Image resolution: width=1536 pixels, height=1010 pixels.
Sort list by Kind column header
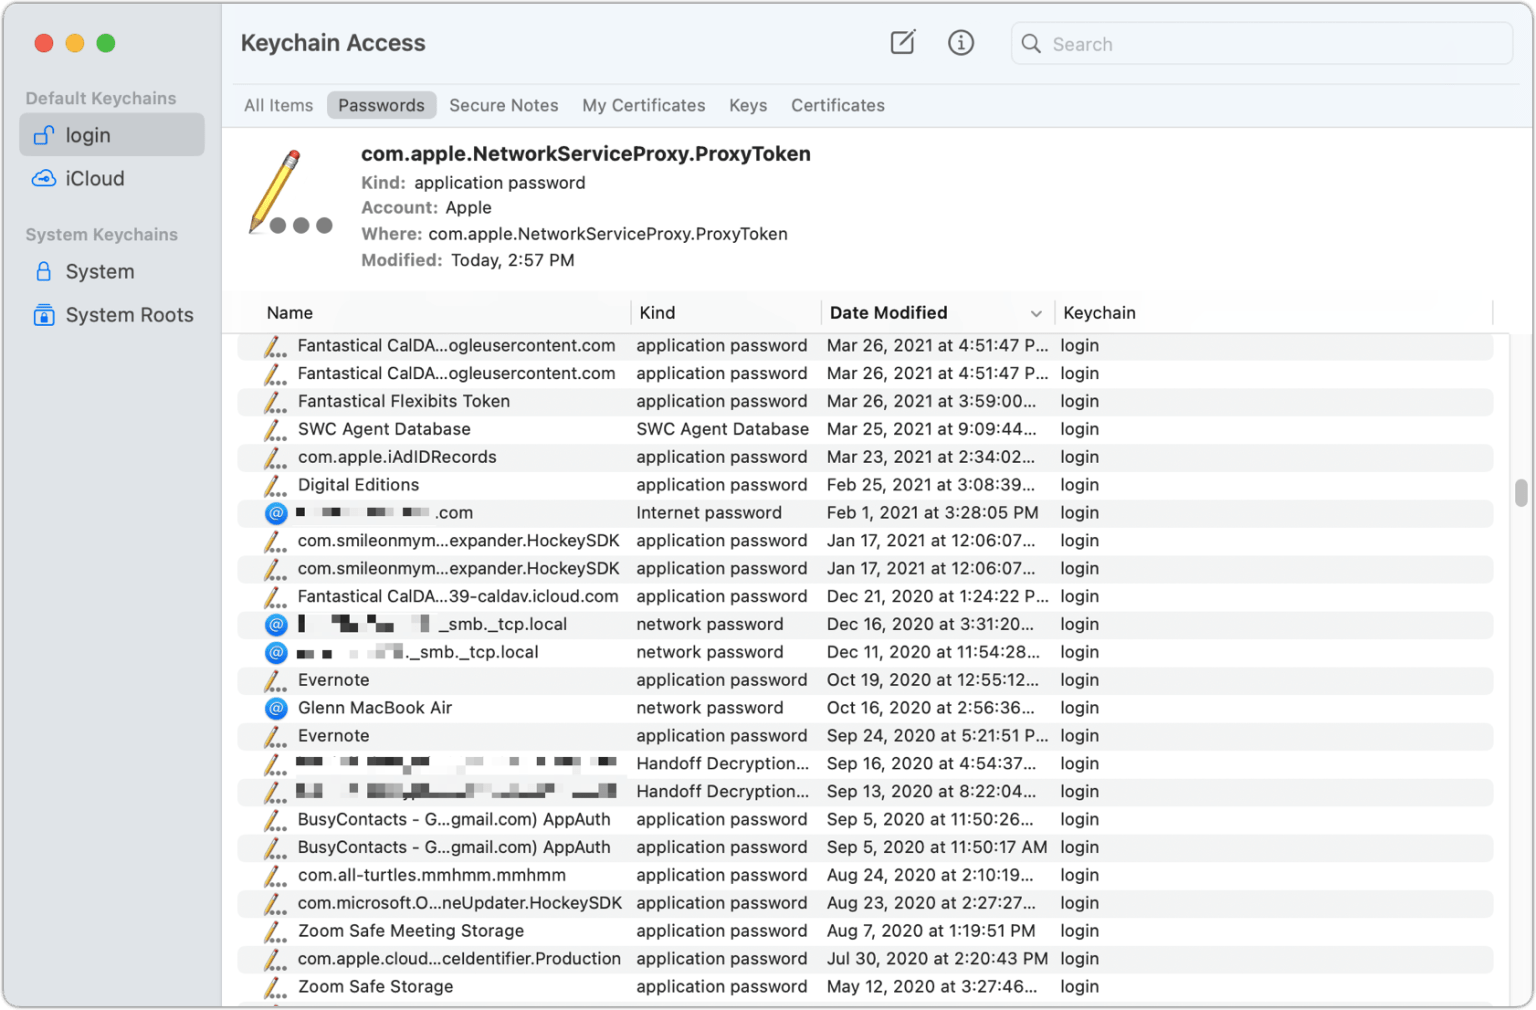point(657,313)
